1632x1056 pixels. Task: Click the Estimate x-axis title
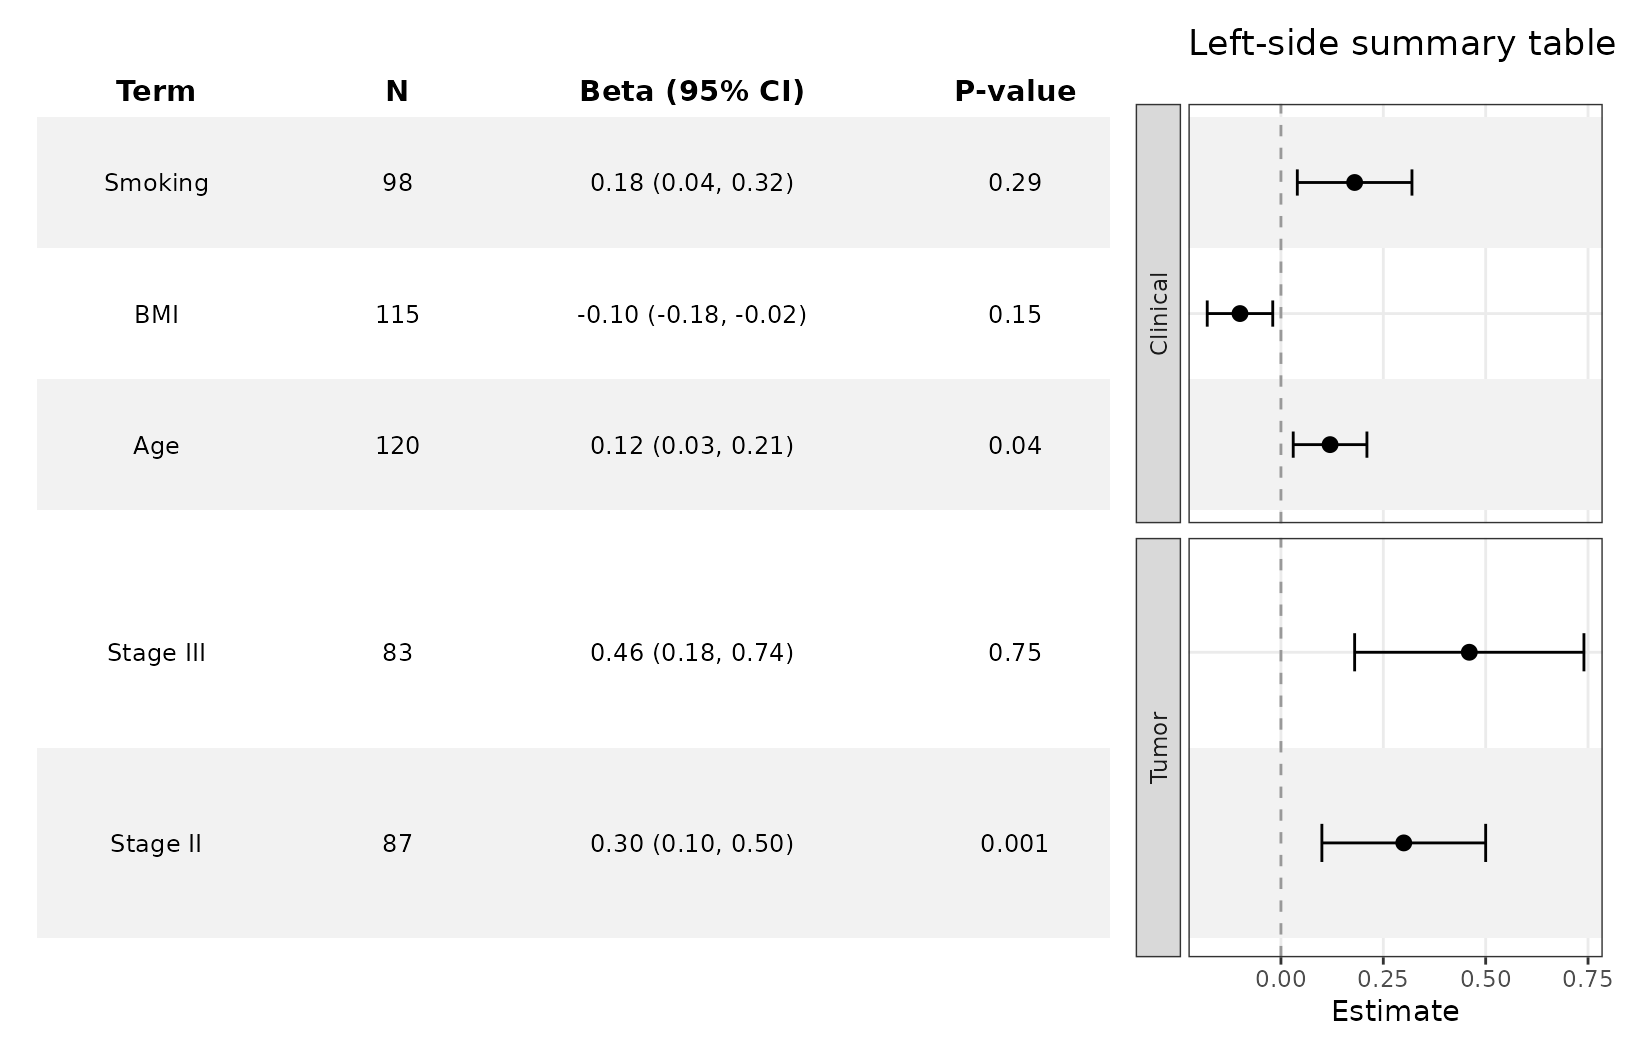(x=1395, y=1012)
